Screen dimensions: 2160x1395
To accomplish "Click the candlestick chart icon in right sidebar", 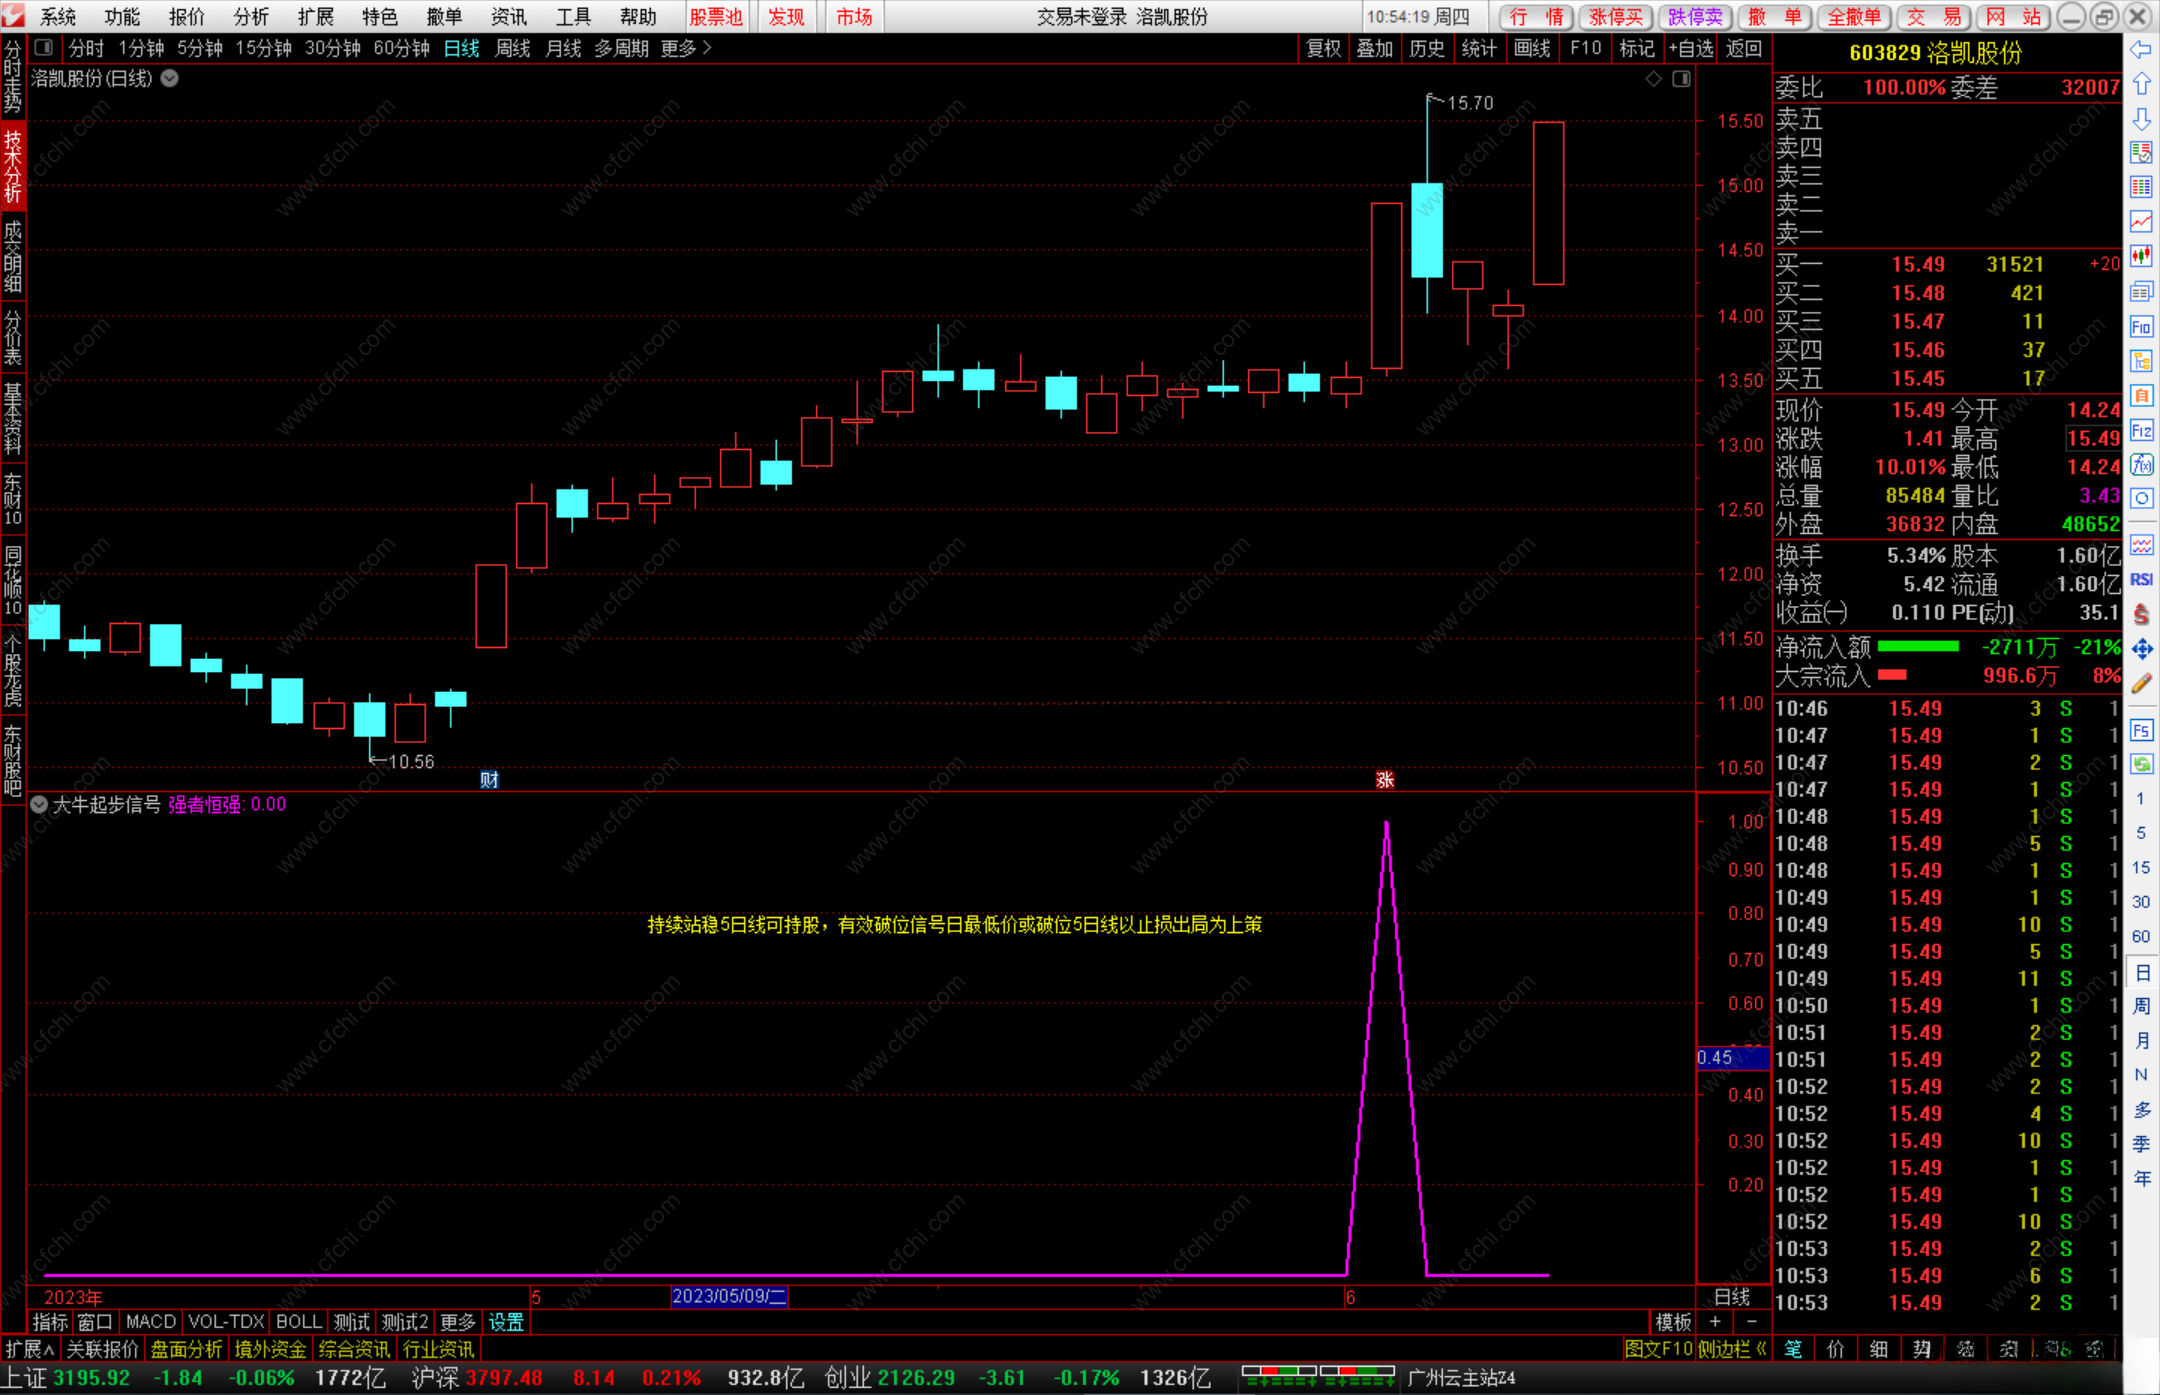I will coord(2141,257).
